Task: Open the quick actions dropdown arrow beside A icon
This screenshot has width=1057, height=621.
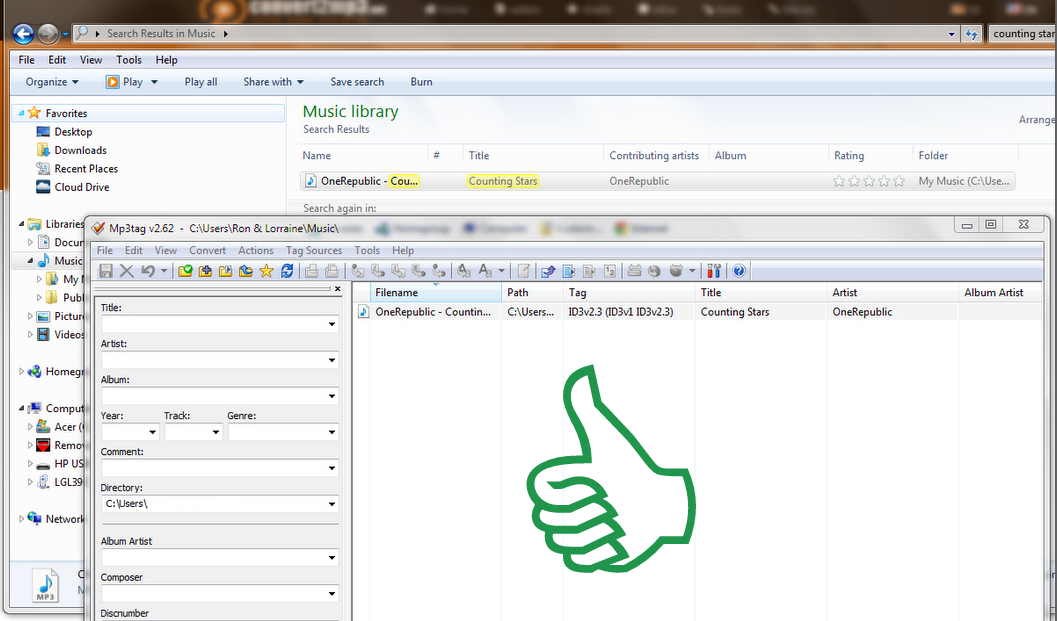Action: [x=502, y=271]
